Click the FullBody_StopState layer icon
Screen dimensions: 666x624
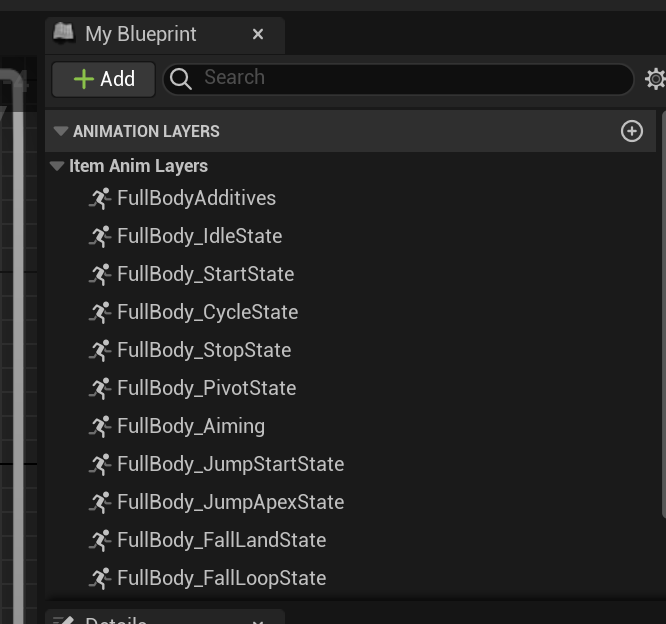[99, 350]
